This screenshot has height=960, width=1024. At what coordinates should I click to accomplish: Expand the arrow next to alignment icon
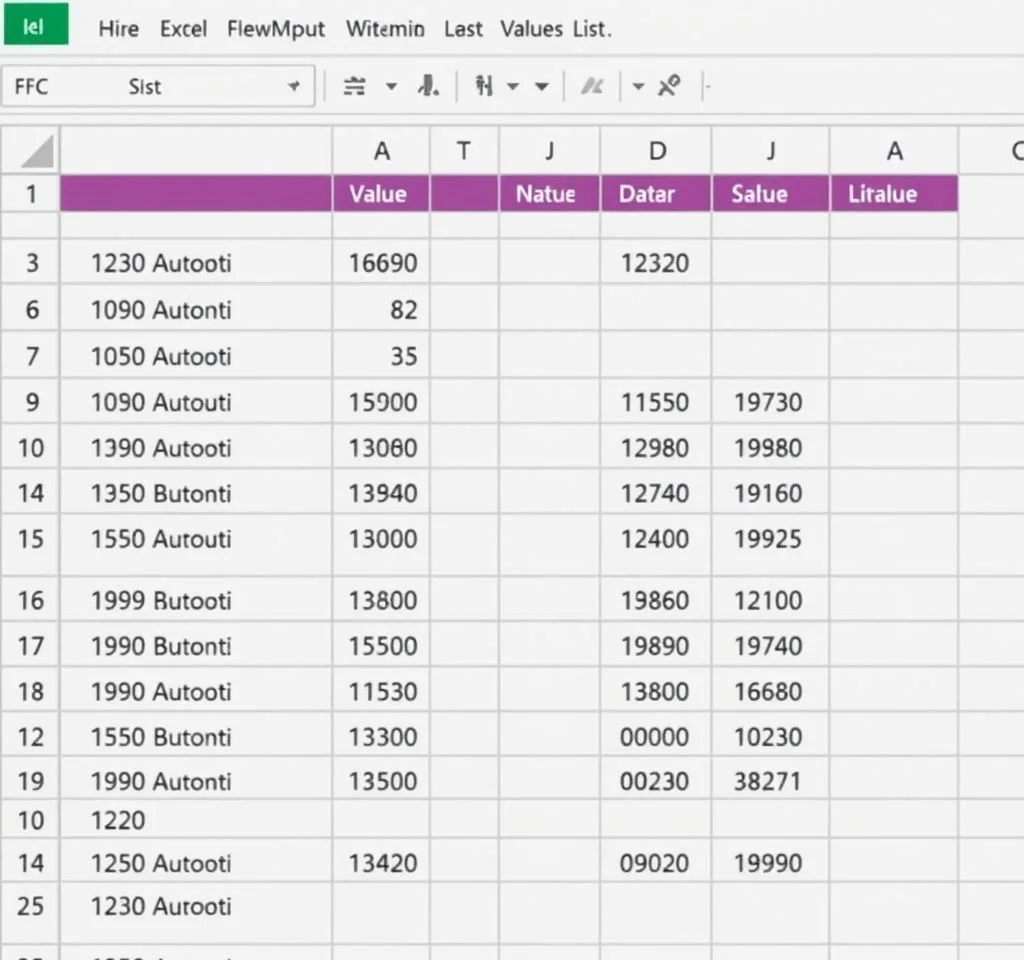pyautogui.click(x=392, y=87)
